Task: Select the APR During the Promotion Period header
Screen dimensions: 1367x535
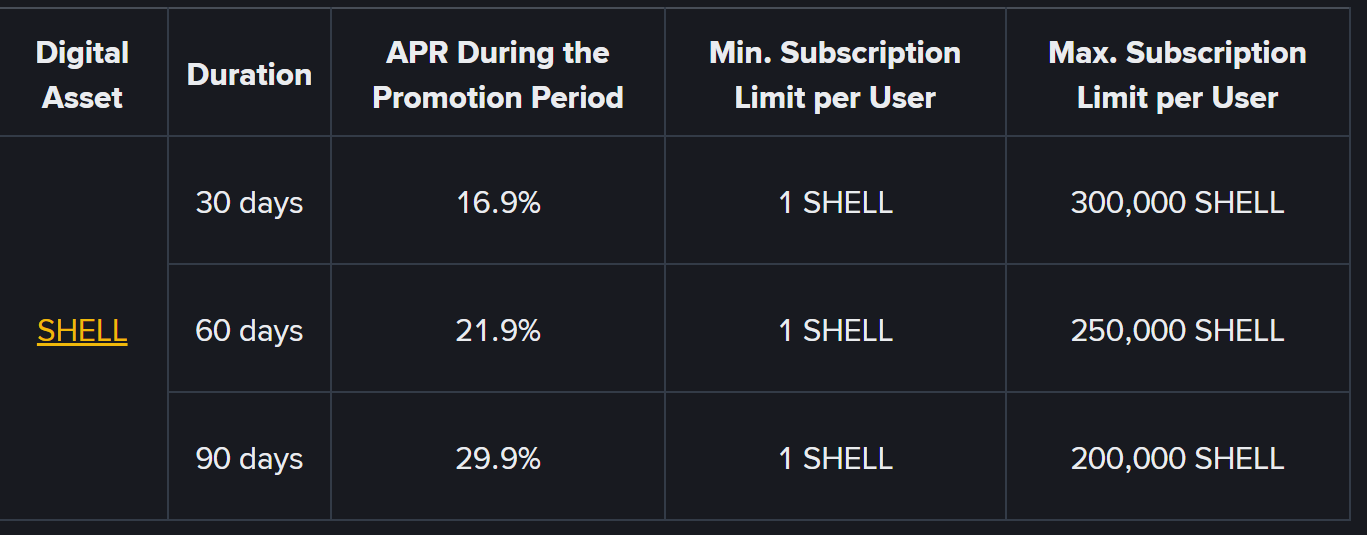Action: 498,75
